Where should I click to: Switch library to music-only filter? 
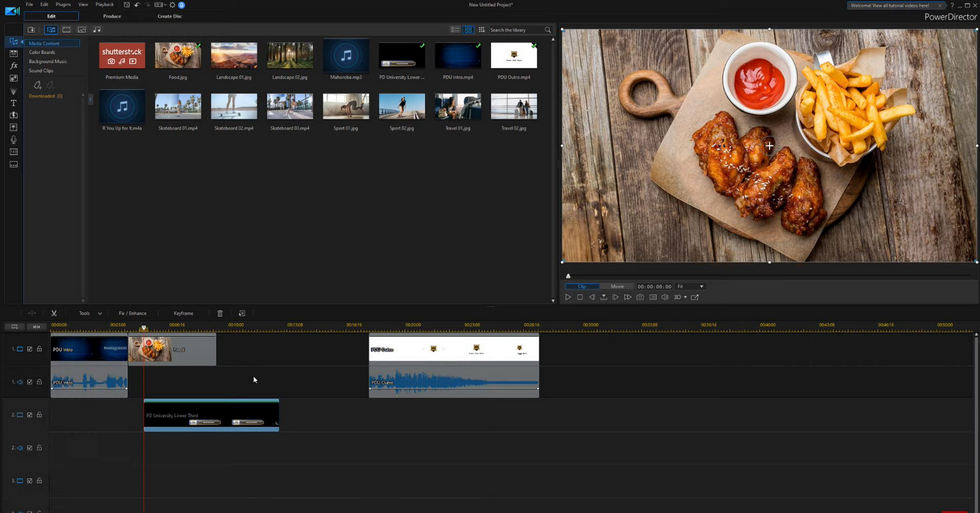[x=97, y=30]
